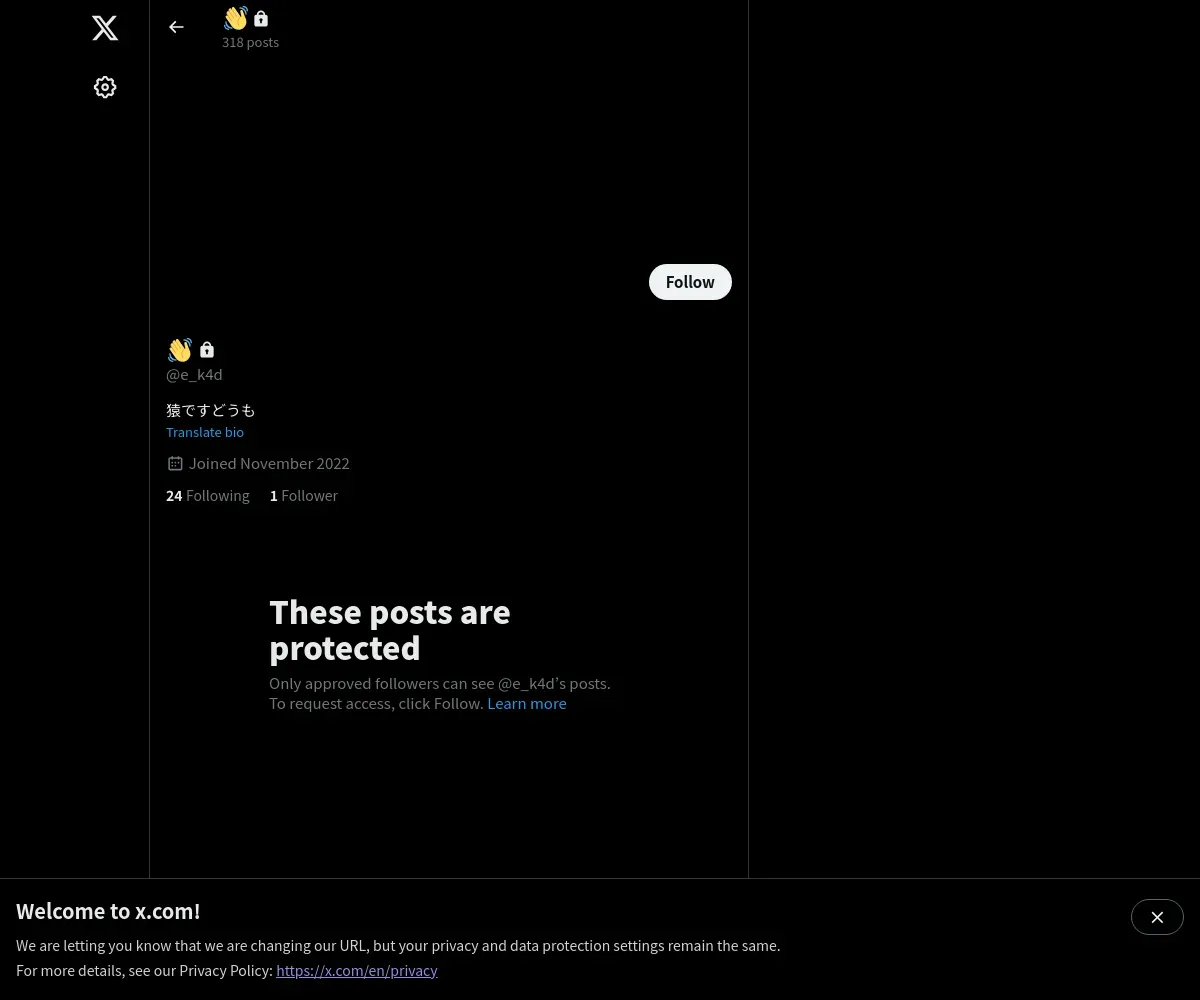View the 1 Follower list
Screen dimensions: 1200x1000
tap(304, 495)
